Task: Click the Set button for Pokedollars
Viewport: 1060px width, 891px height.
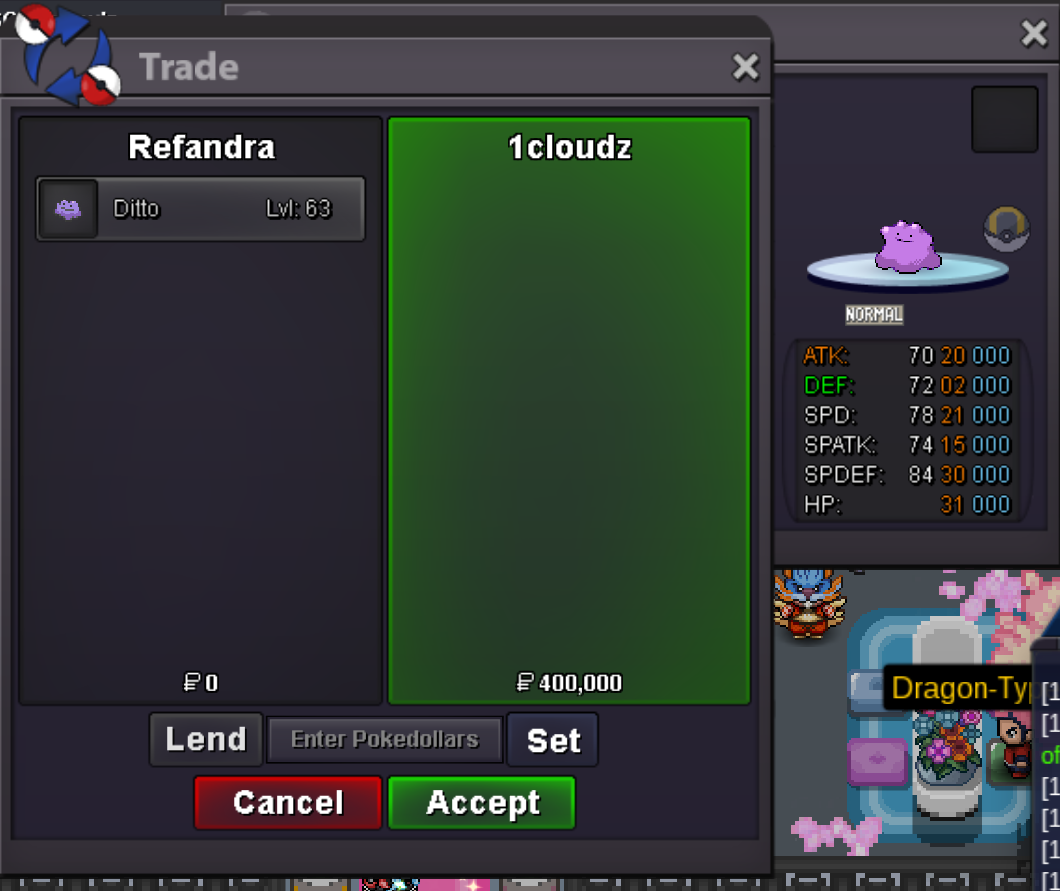Action: click(553, 740)
